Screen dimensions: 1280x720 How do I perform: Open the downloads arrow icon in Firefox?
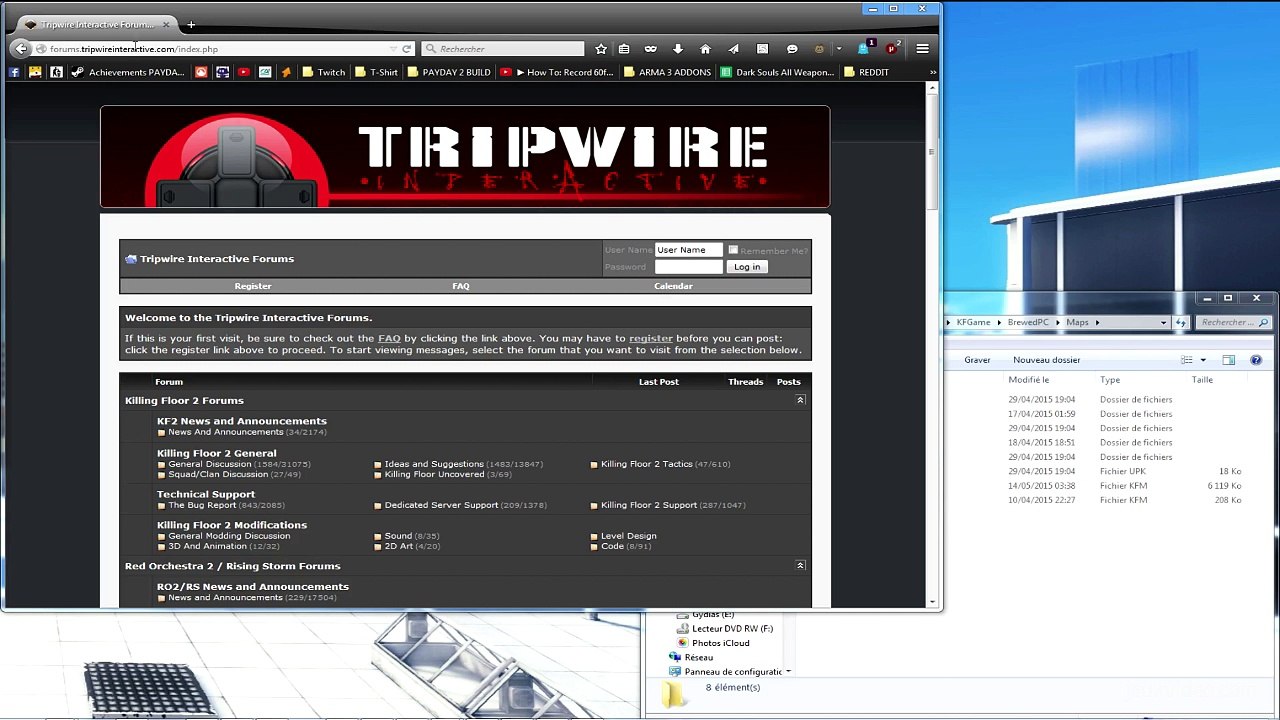pos(678,48)
